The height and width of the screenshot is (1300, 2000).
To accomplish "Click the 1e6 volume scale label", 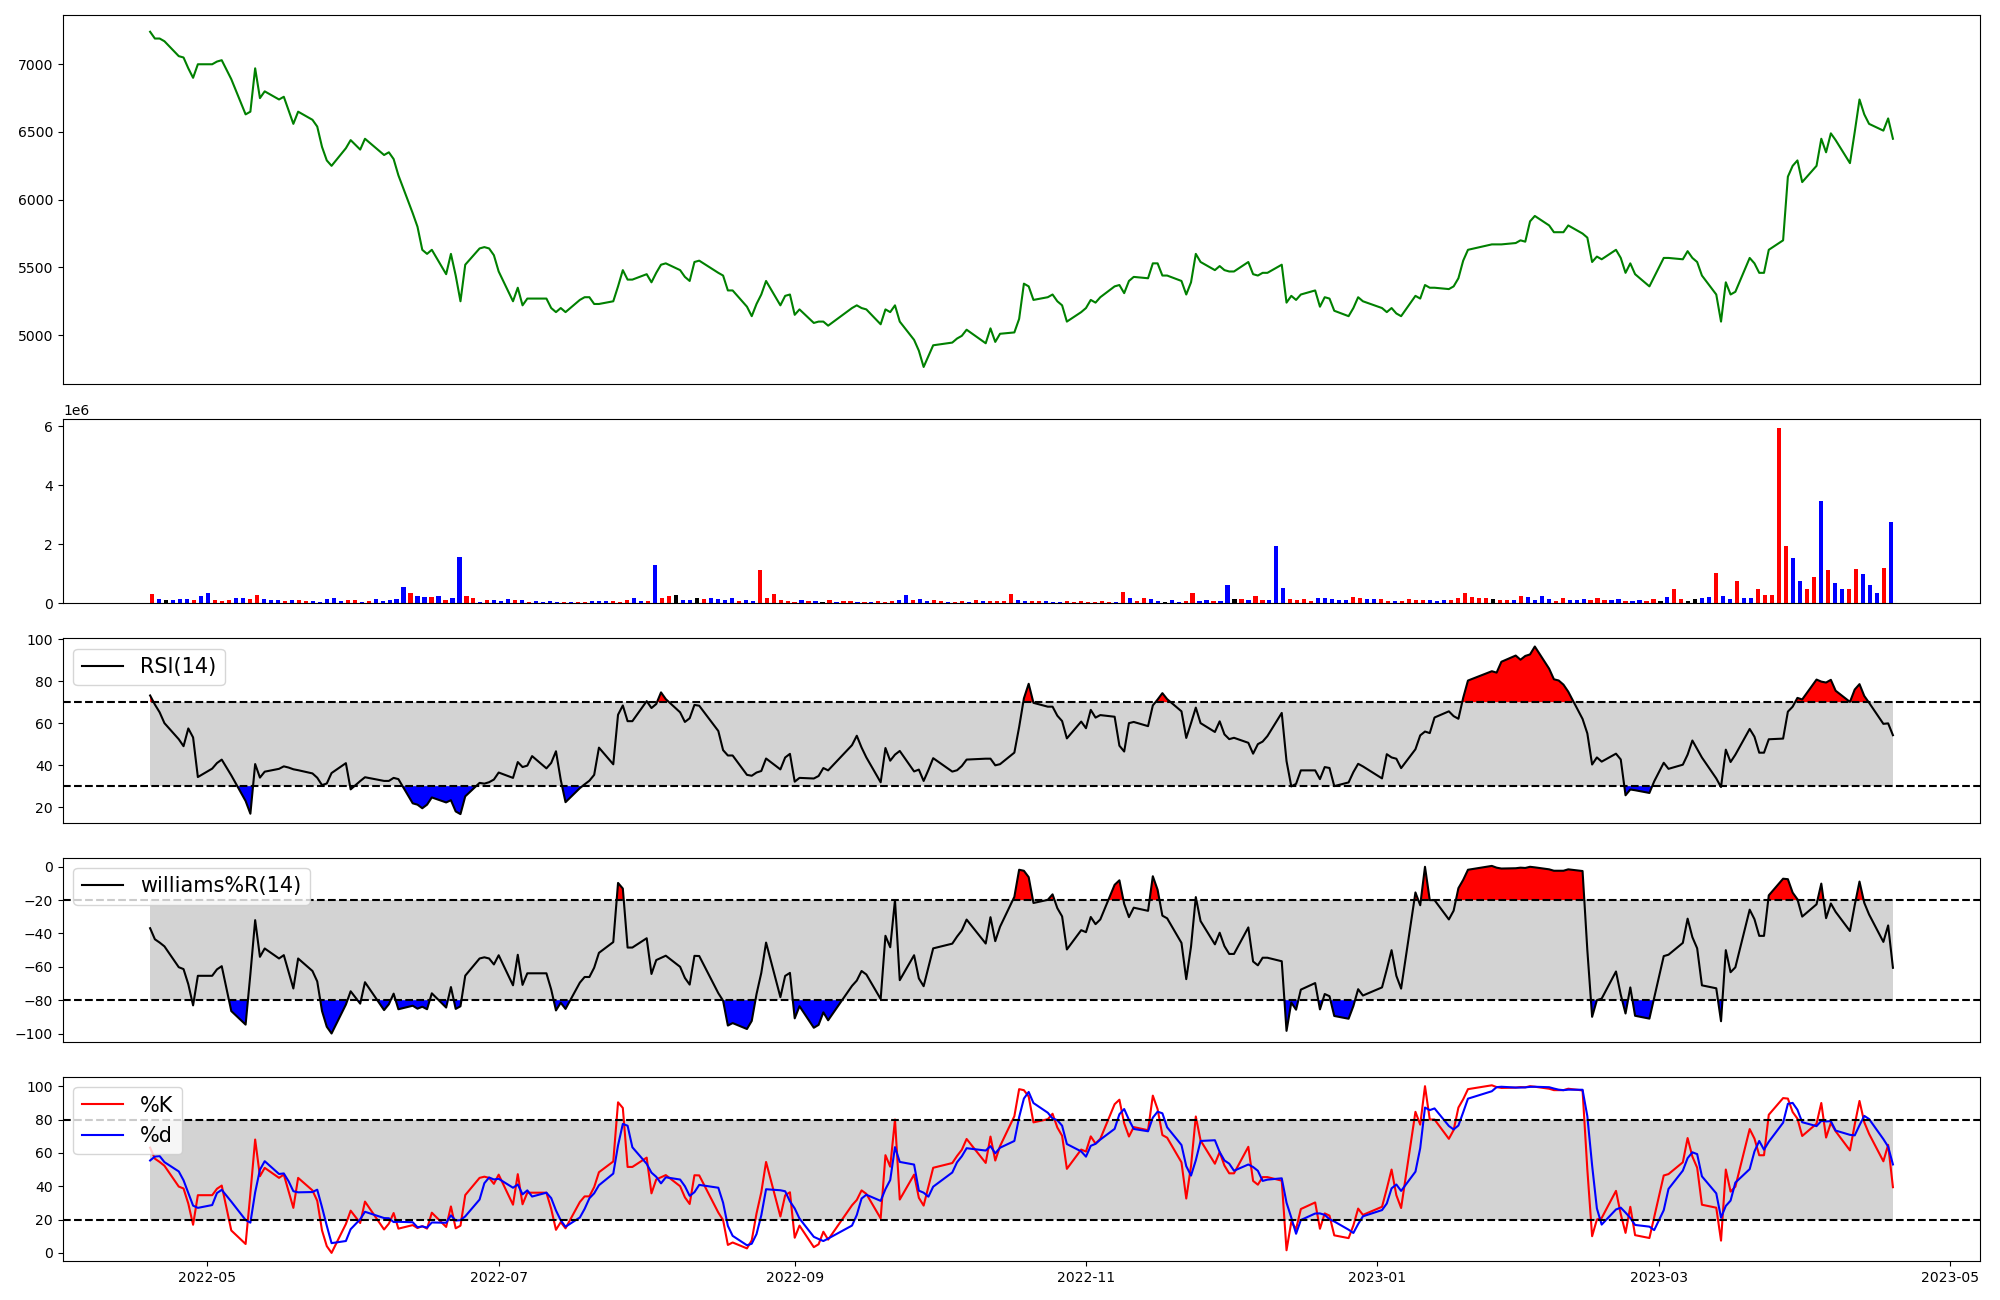I will coord(77,411).
